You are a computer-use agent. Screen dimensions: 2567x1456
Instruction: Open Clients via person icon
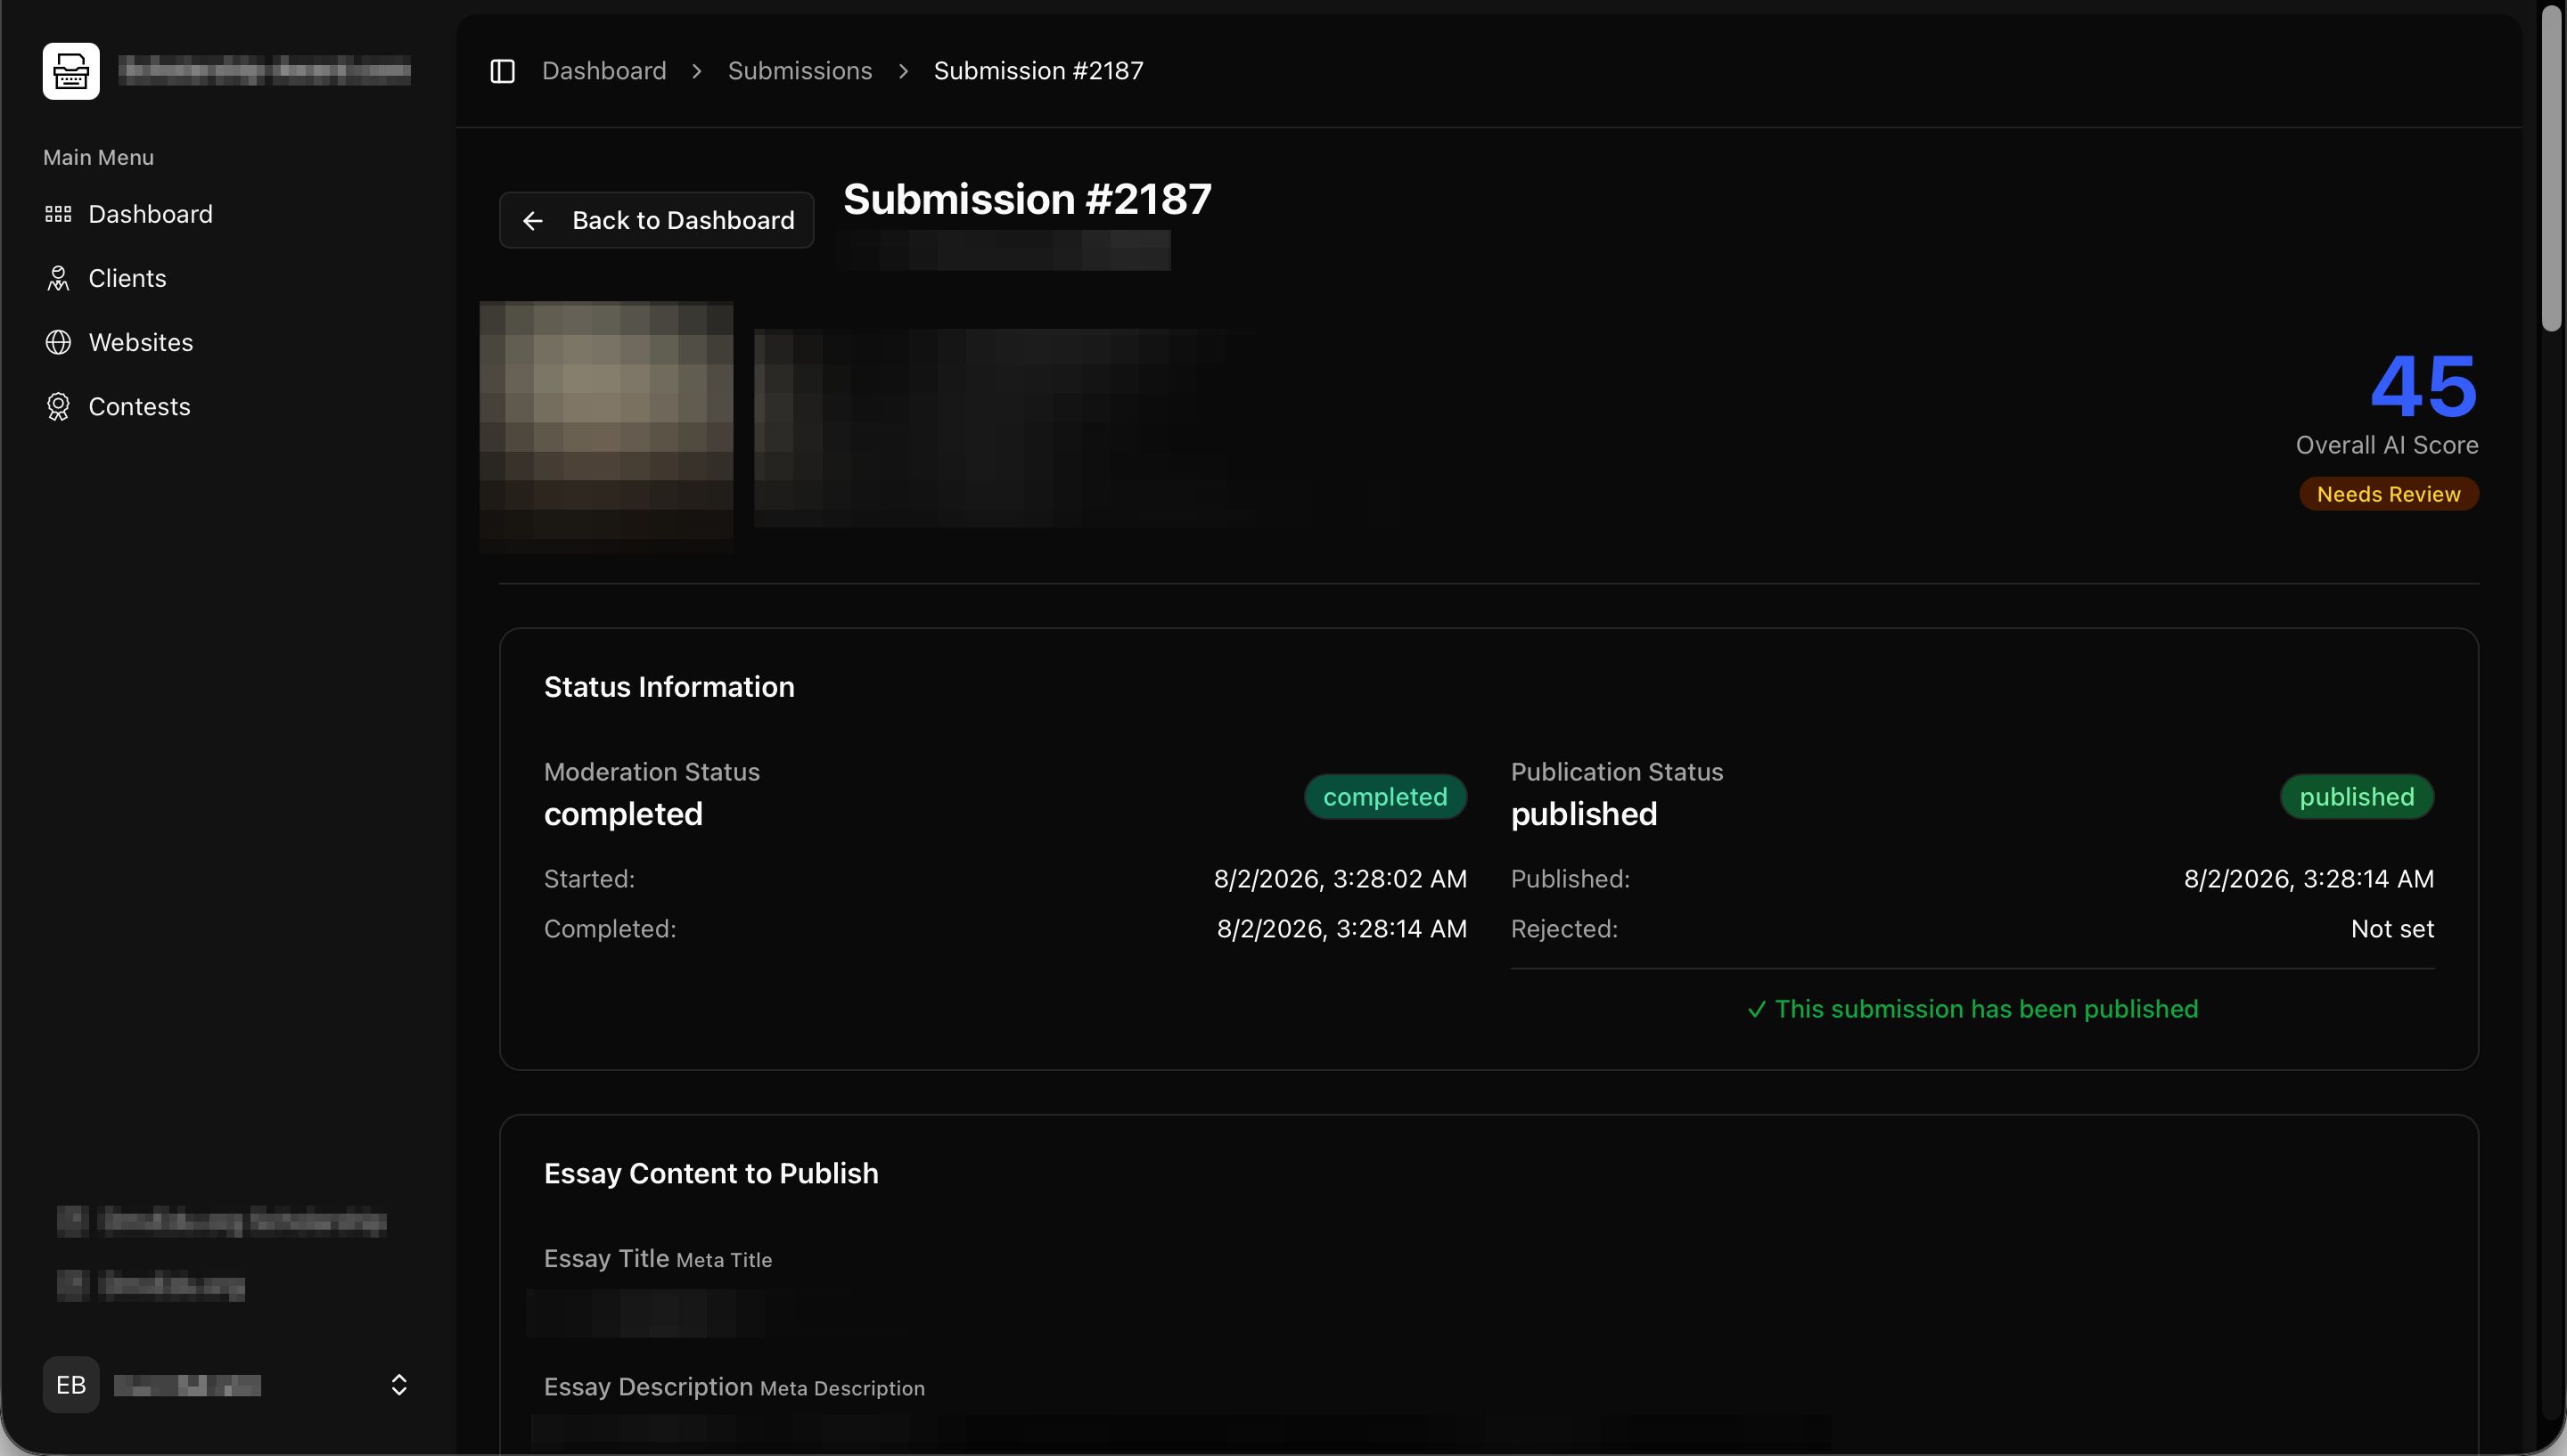tap(58, 278)
